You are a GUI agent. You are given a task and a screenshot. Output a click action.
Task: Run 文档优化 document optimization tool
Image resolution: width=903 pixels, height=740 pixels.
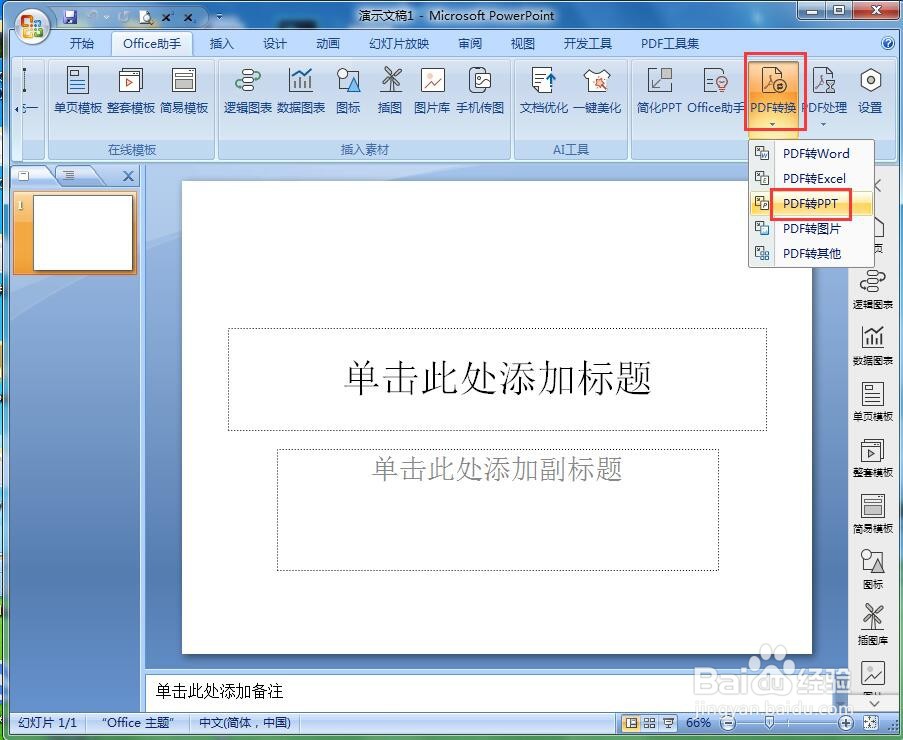tap(542, 90)
